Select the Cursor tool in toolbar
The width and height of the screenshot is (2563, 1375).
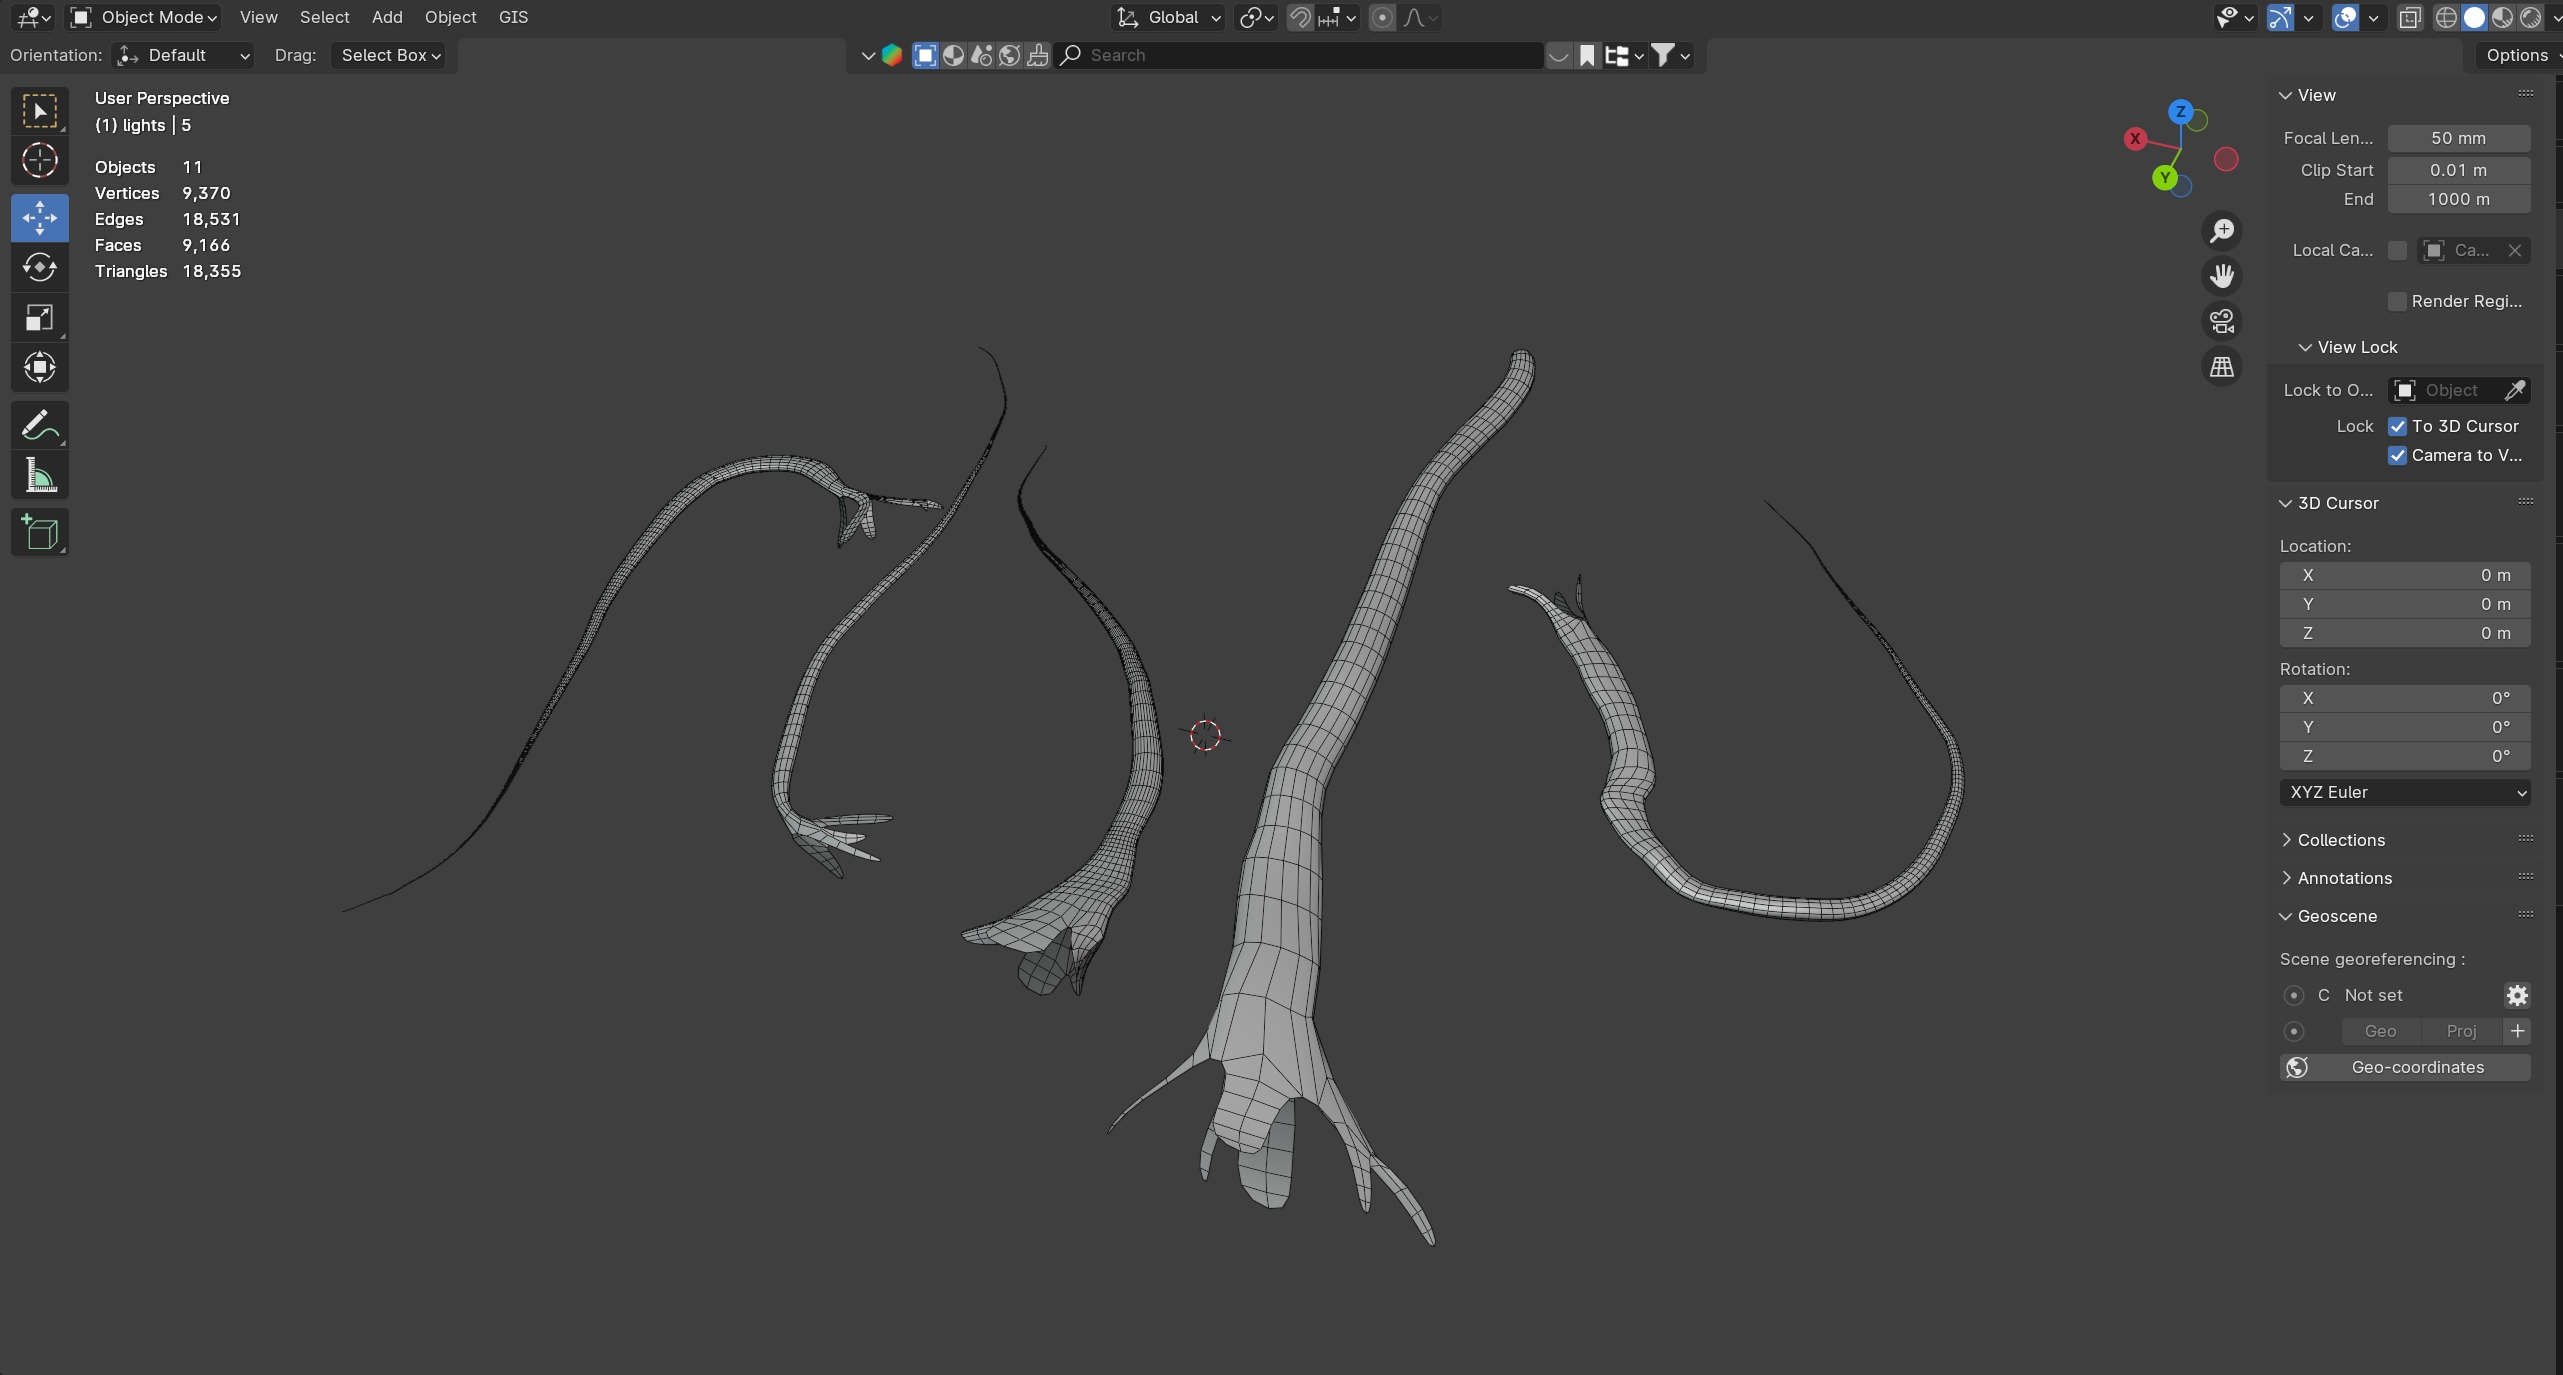click(x=40, y=160)
